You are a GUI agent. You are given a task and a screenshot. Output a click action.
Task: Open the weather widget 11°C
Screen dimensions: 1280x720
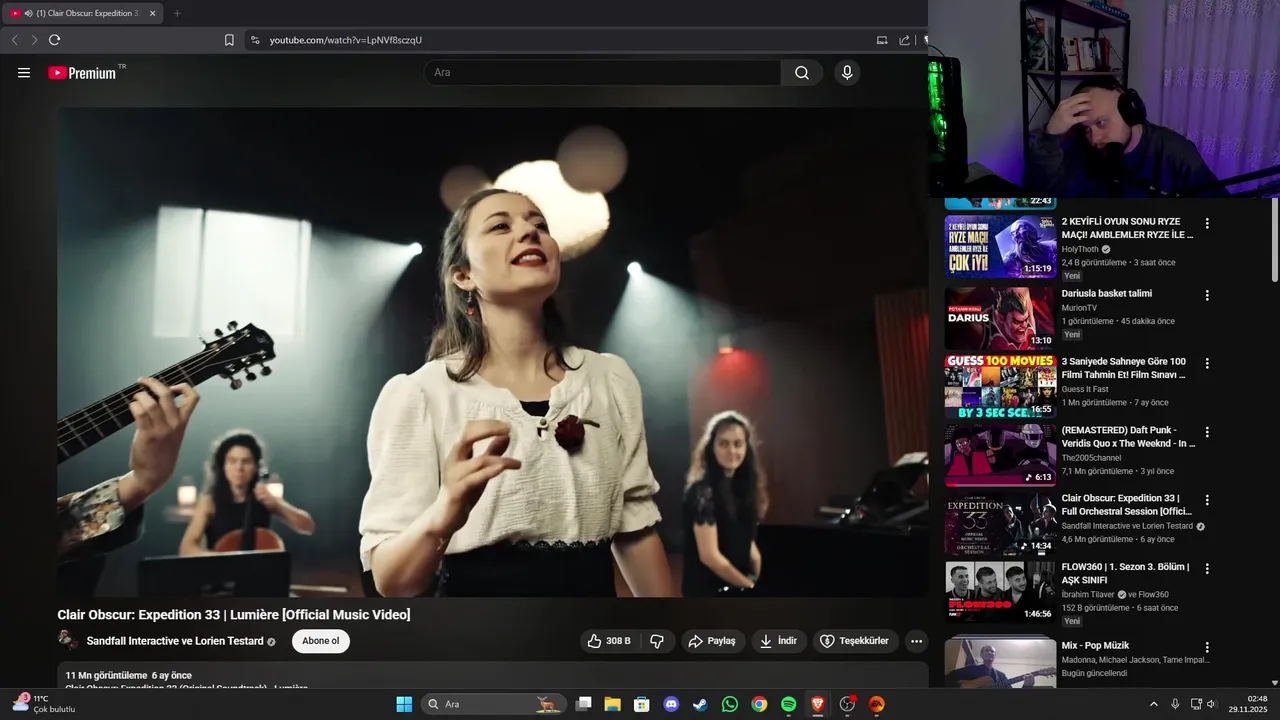[42, 704]
